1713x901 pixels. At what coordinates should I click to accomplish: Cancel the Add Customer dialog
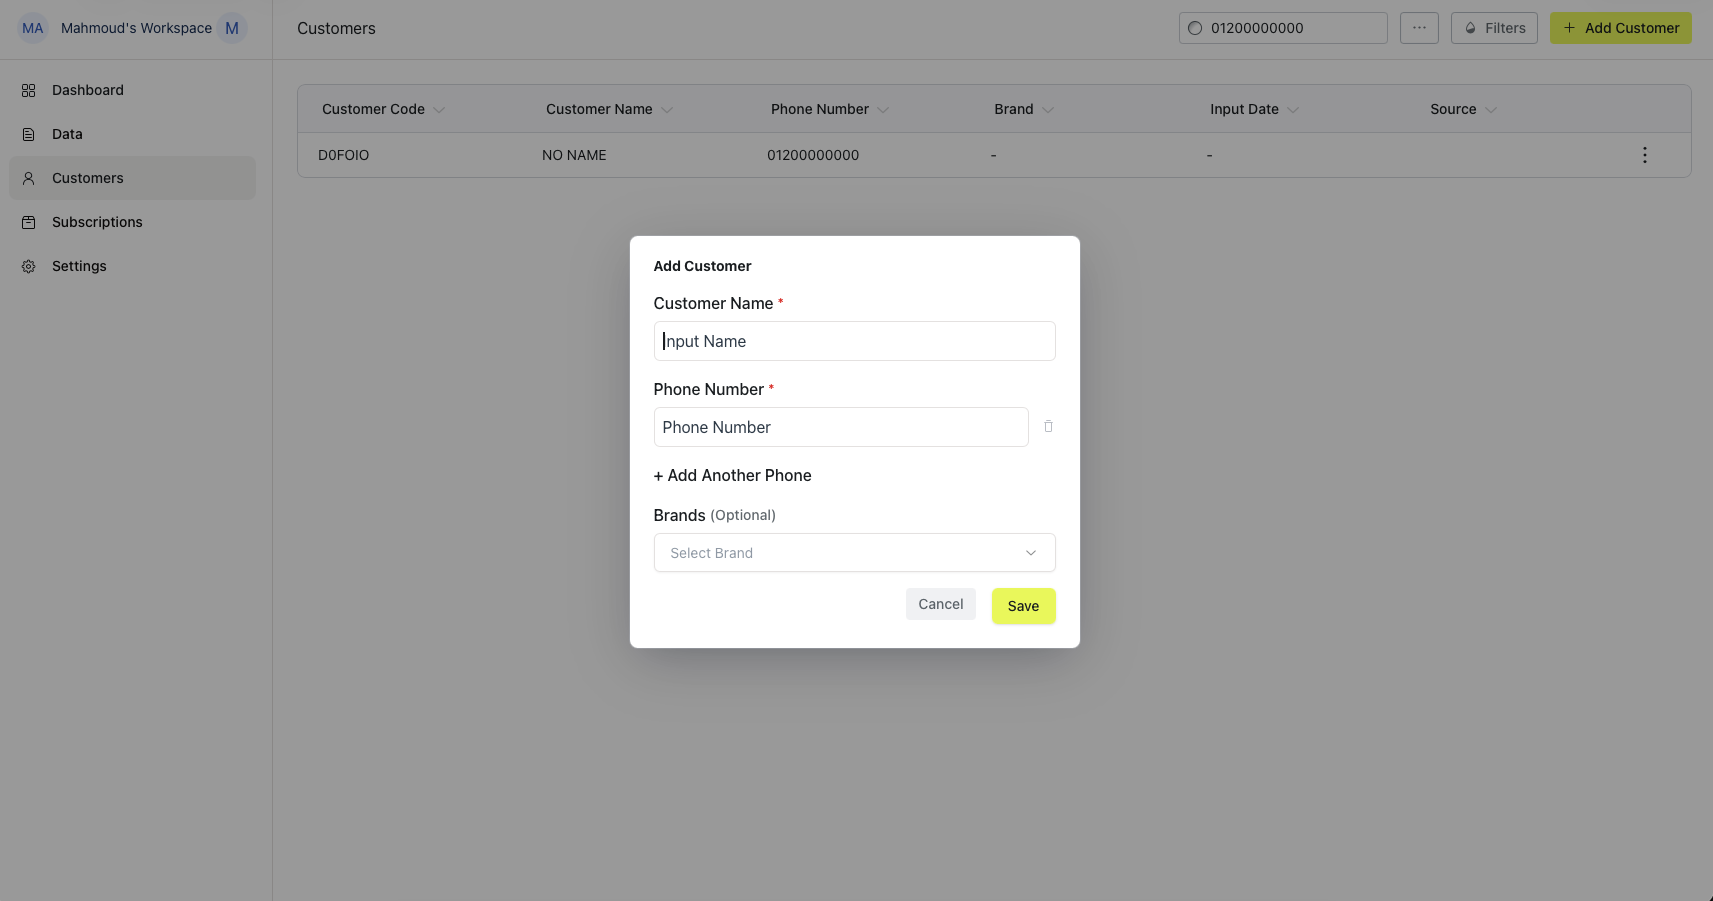click(941, 604)
